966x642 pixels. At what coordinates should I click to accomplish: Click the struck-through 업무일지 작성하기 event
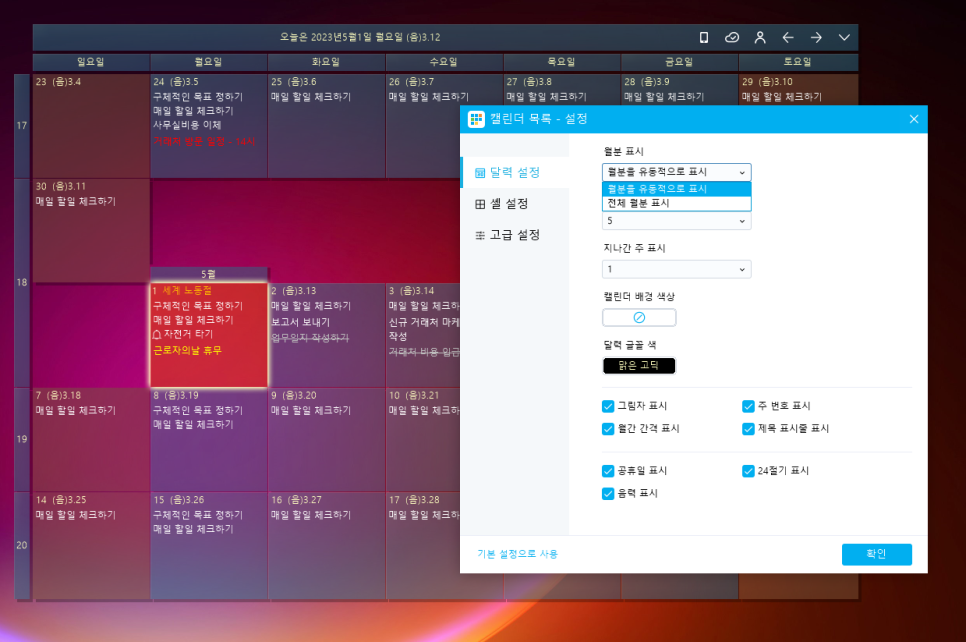click(x=310, y=338)
